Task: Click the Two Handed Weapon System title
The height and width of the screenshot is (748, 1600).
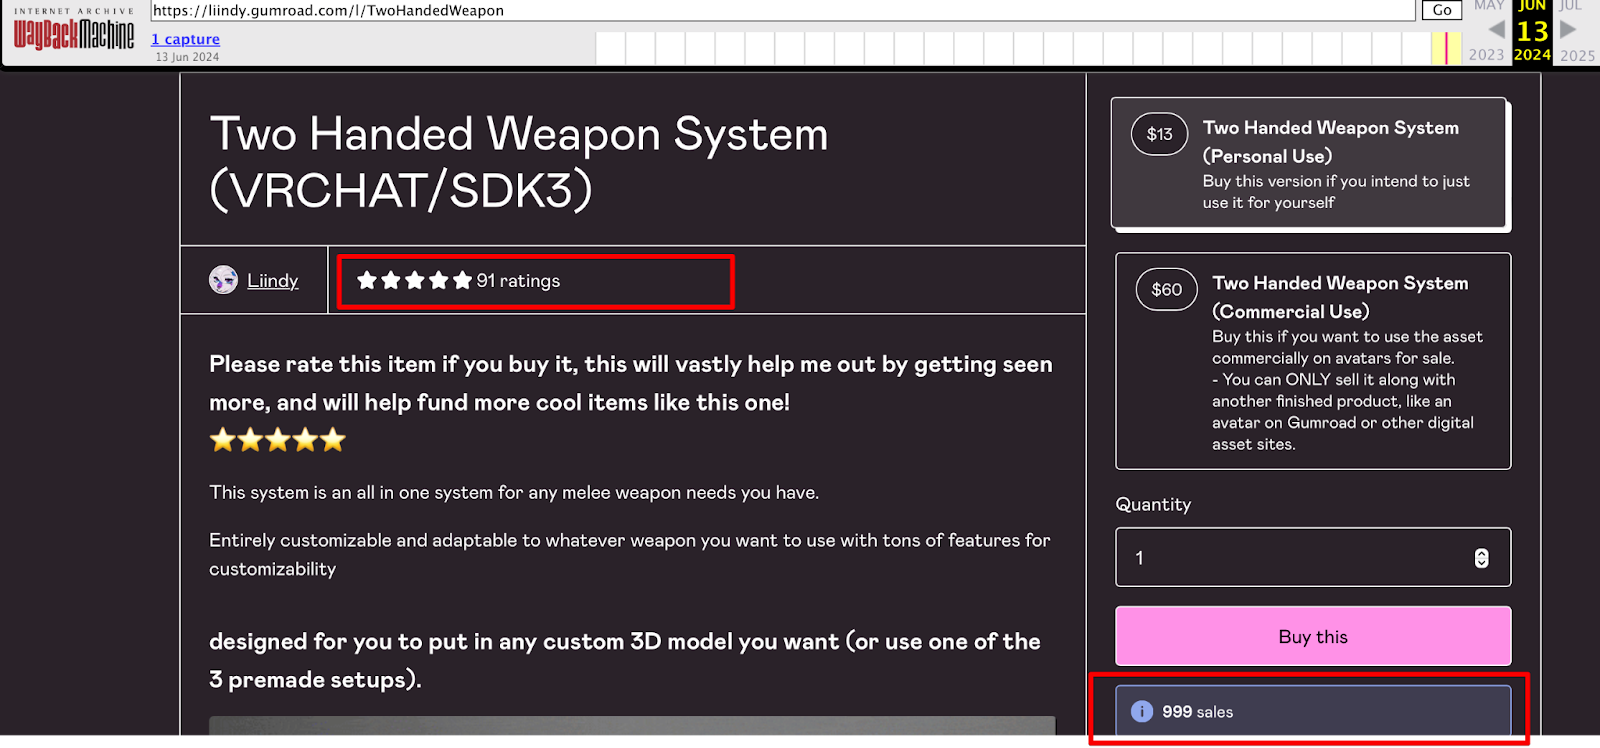Action: coord(519,161)
